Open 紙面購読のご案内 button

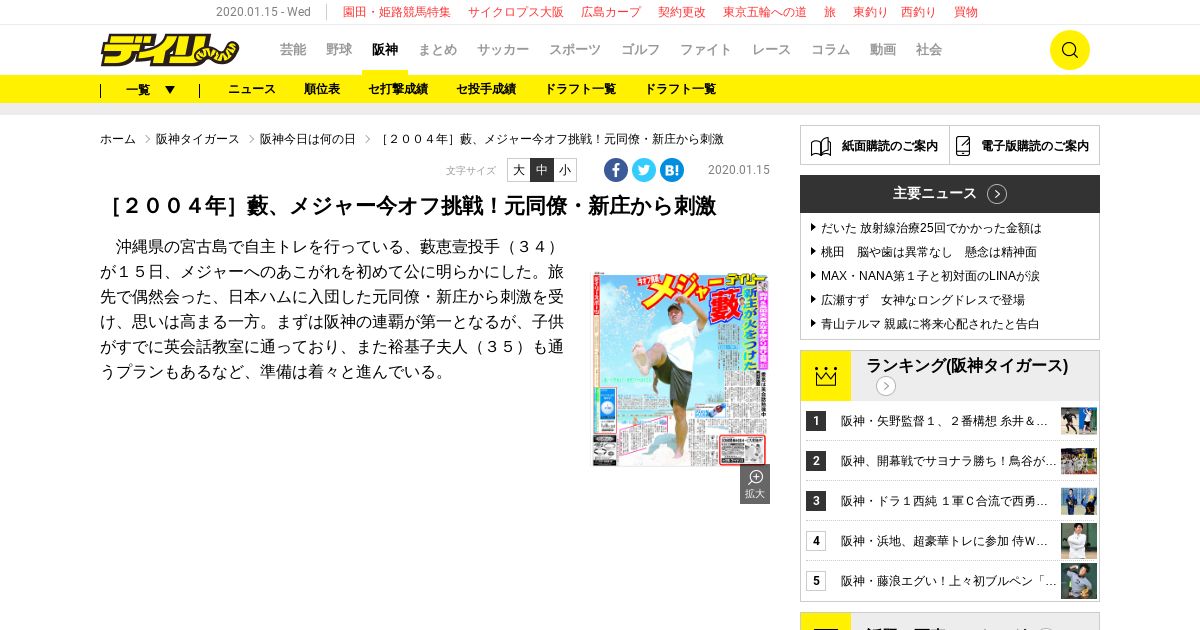tap(875, 145)
